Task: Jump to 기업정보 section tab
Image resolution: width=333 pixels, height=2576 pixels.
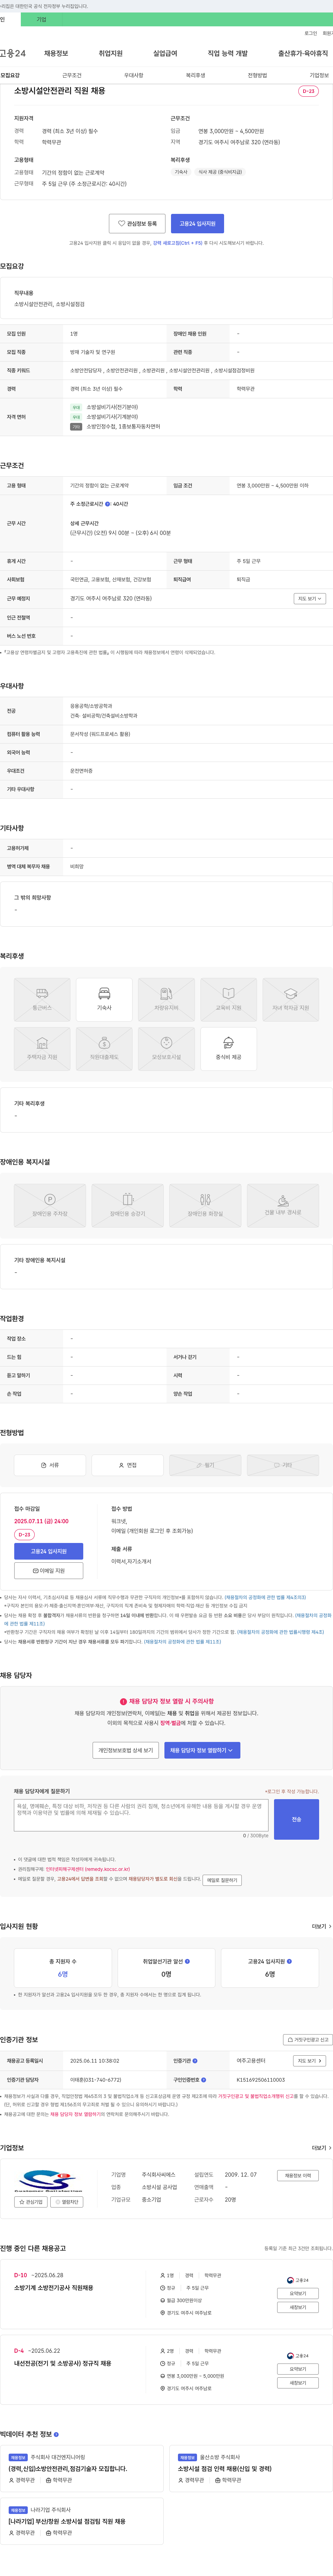Action: pyautogui.click(x=319, y=75)
